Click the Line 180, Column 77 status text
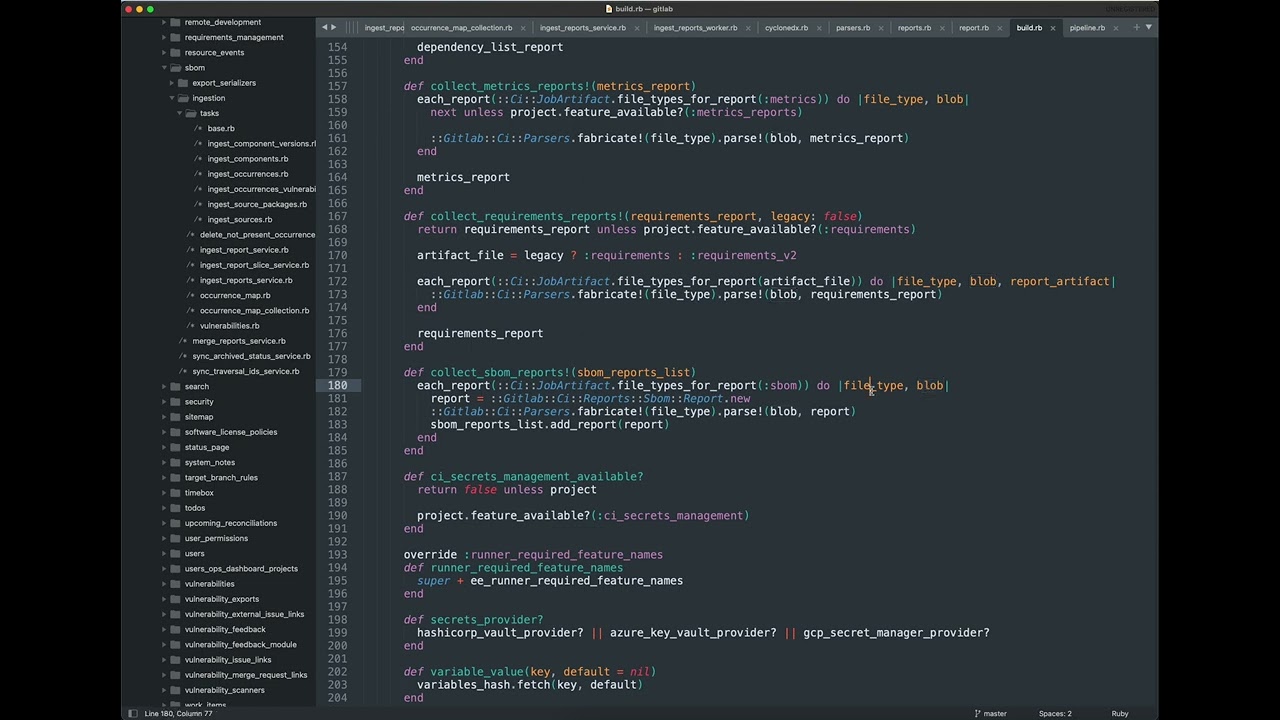Screen dimensions: 1280x720 pyautogui.click(x=179, y=713)
